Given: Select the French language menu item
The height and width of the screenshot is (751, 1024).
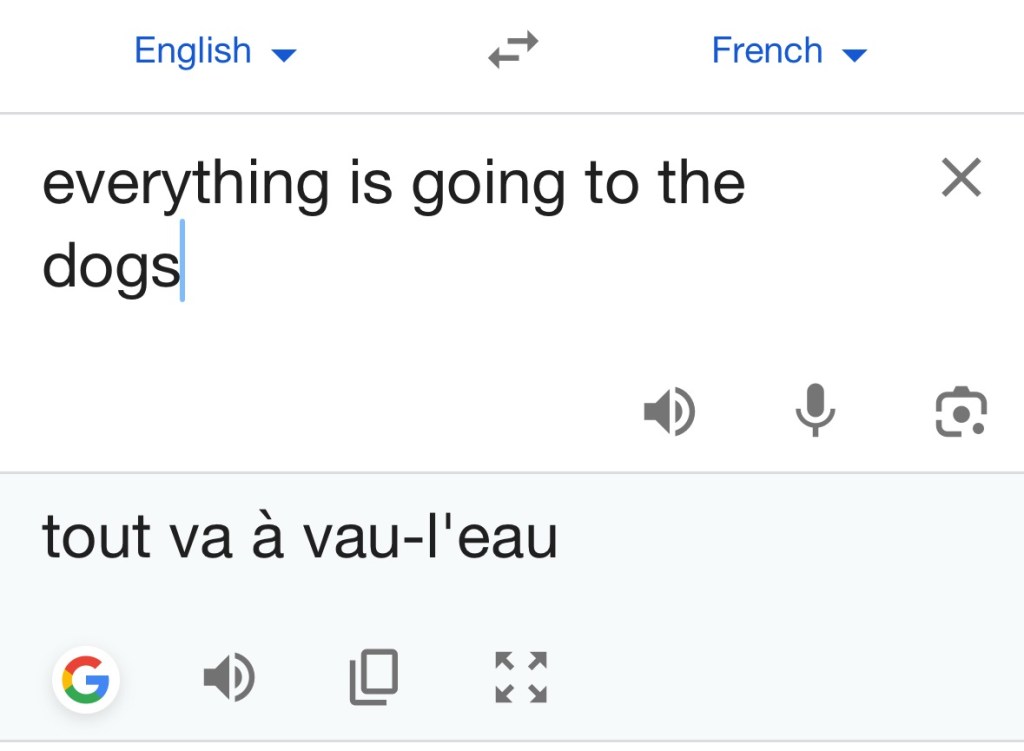Looking at the screenshot, I should pos(766,50).
